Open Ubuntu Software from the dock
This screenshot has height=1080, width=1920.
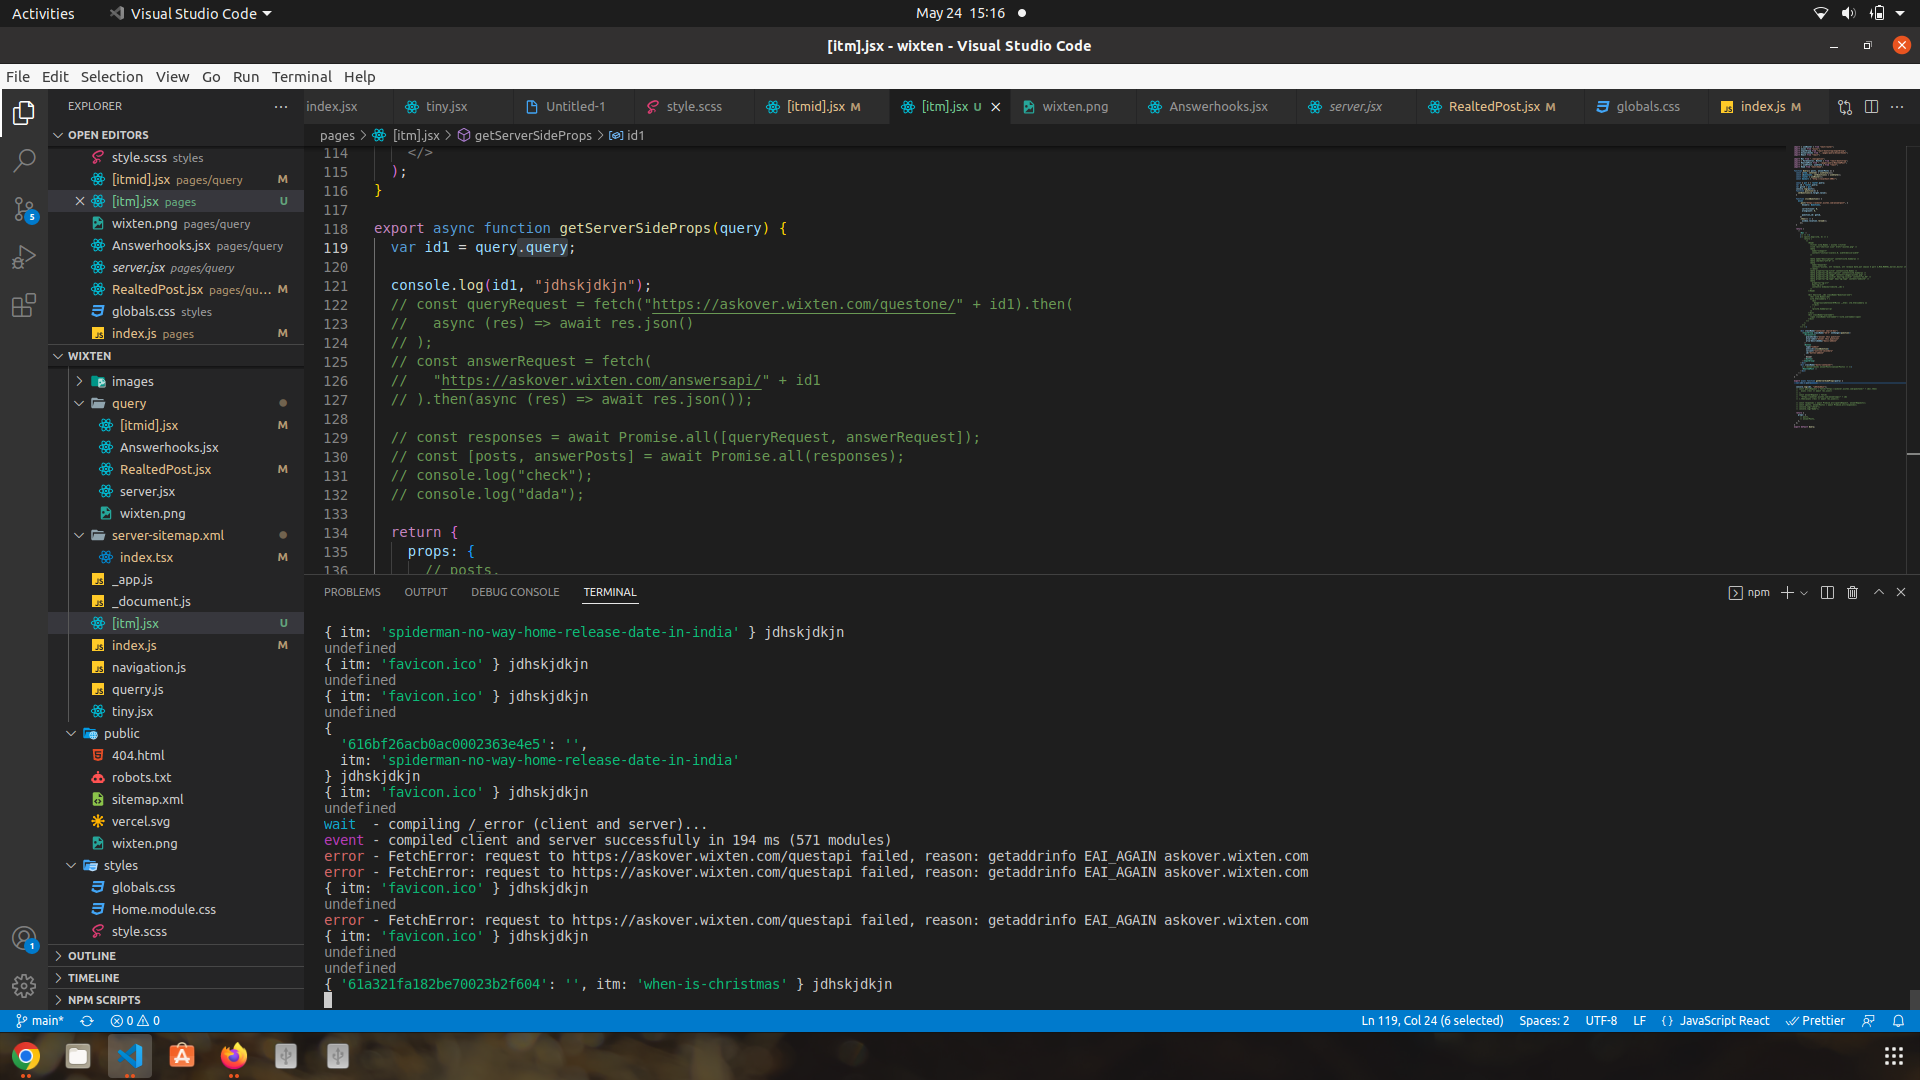(182, 1056)
